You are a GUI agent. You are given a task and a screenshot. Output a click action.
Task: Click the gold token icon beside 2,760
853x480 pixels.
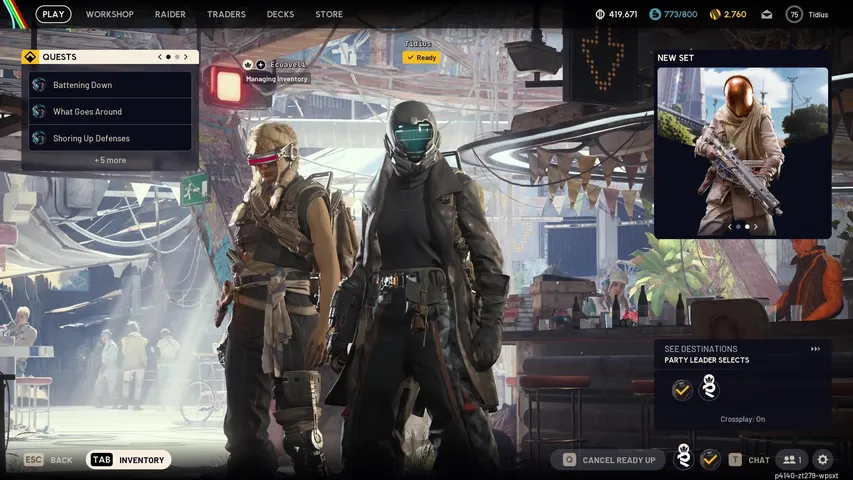pos(715,14)
